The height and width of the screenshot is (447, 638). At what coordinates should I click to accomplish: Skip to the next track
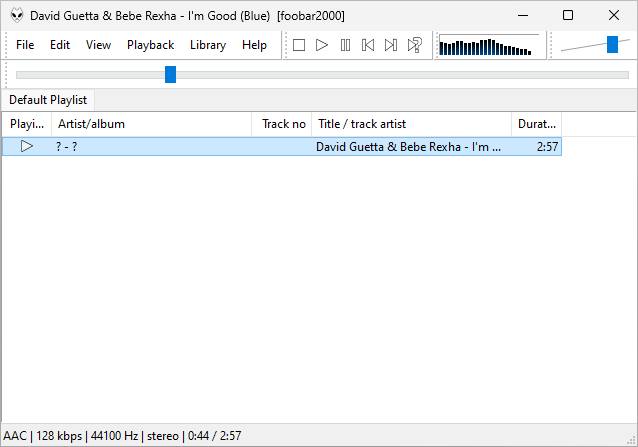tap(391, 45)
